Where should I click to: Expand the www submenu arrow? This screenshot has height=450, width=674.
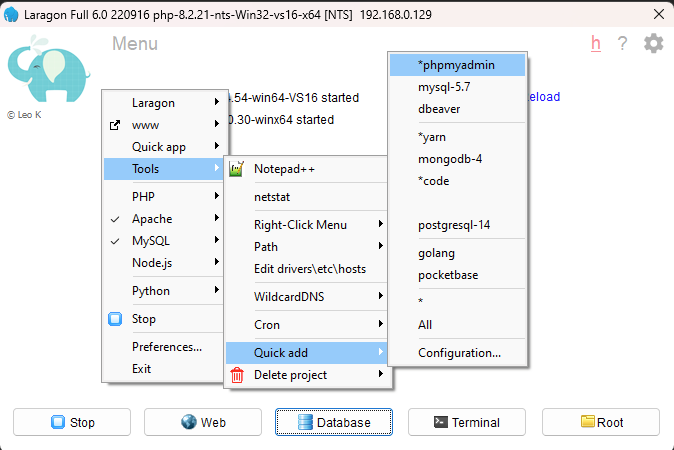point(217,124)
